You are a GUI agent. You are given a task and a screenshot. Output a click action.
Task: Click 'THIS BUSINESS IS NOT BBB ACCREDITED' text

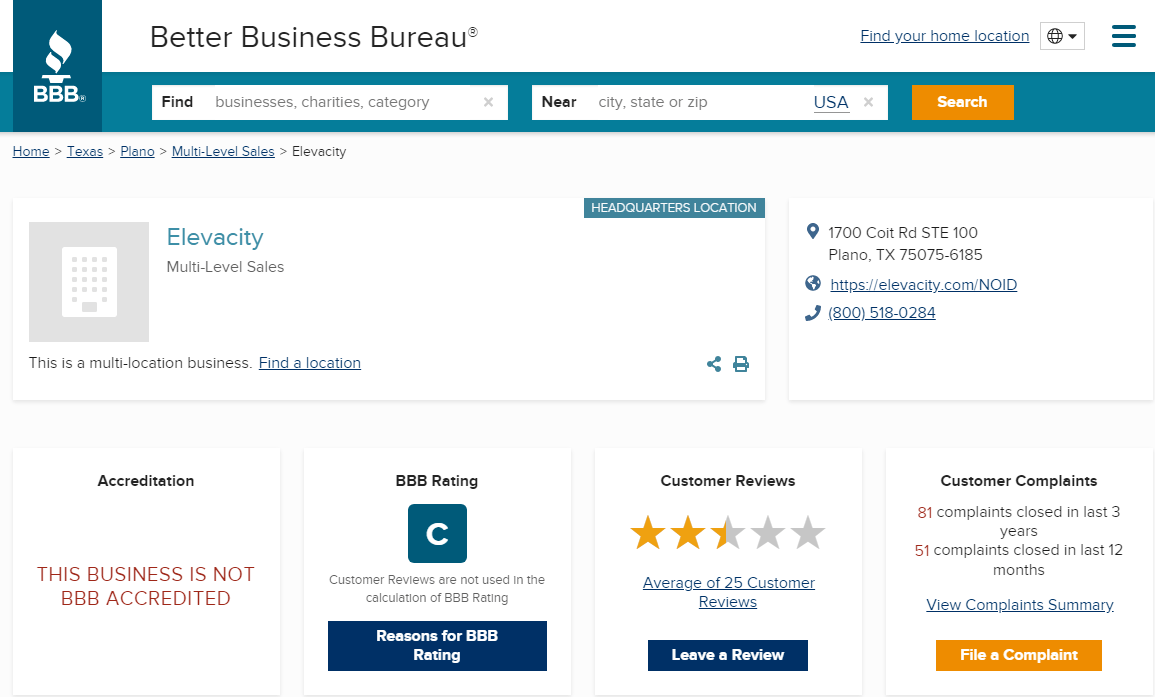(146, 586)
